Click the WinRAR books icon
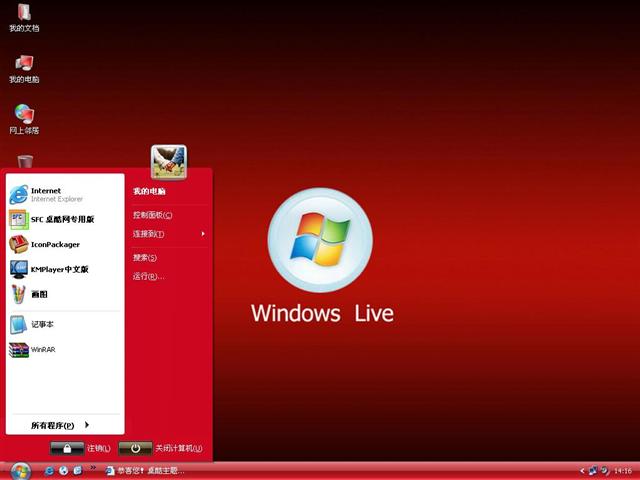 (x=19, y=350)
